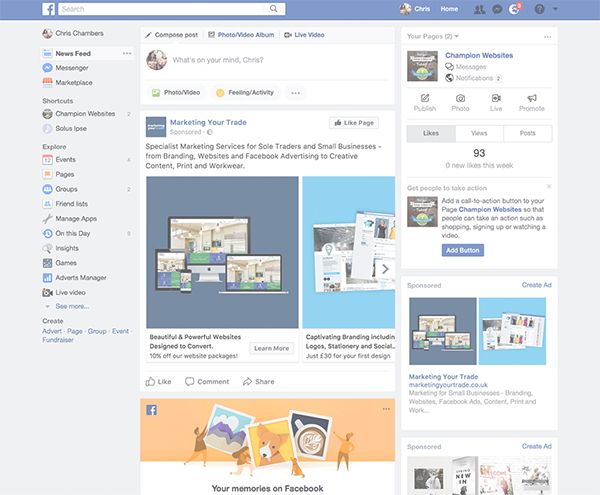Image resolution: width=600 pixels, height=495 pixels.
Task: Open the marketingyourtrade.co.uk link
Action: click(x=448, y=385)
